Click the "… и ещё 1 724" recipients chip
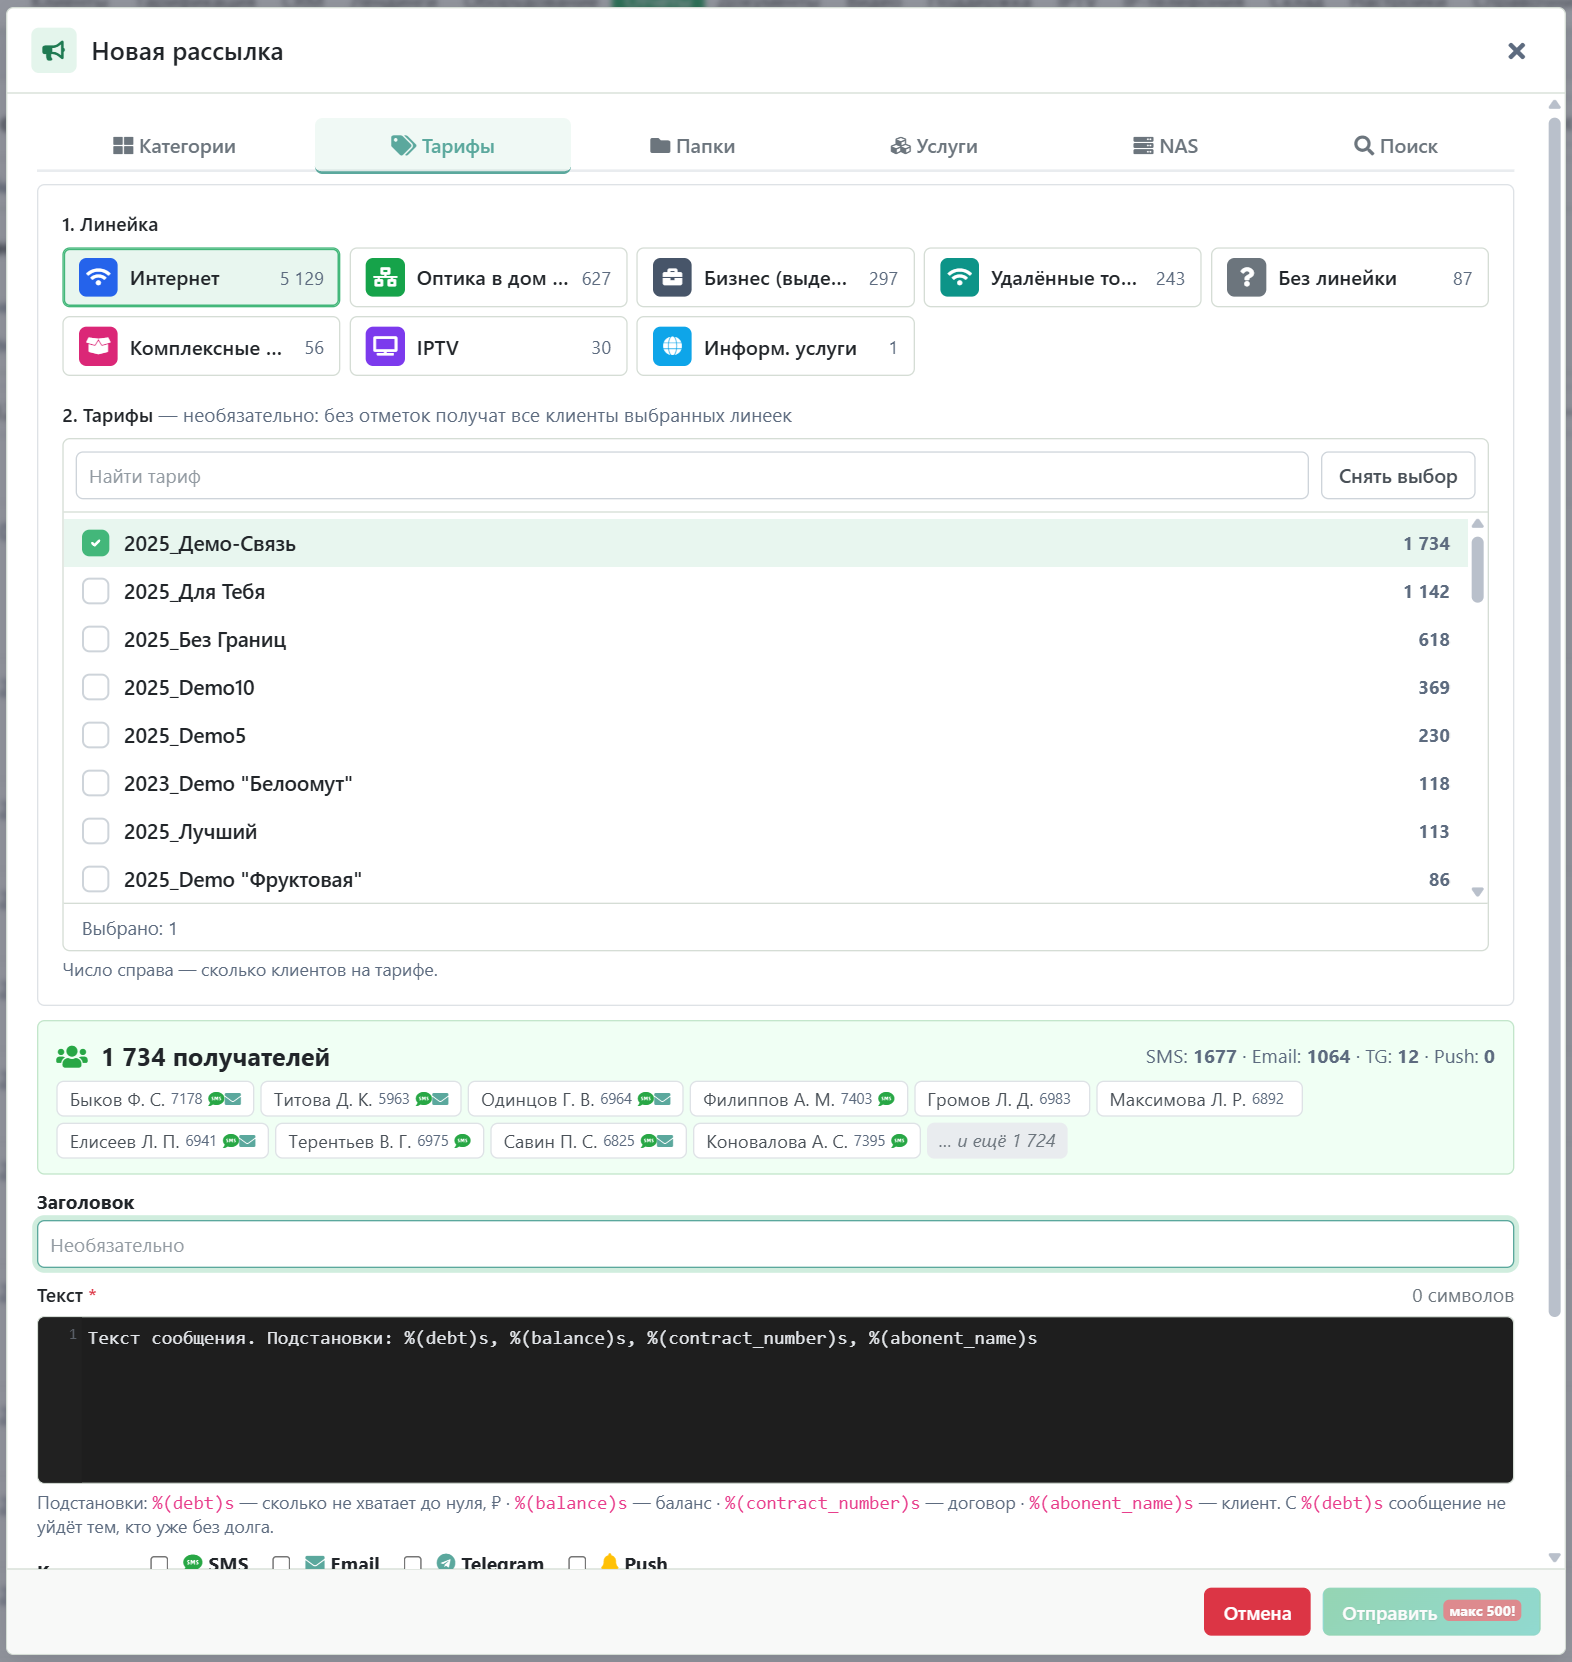Screen dimensions: 1572x1662 [x=997, y=1141]
